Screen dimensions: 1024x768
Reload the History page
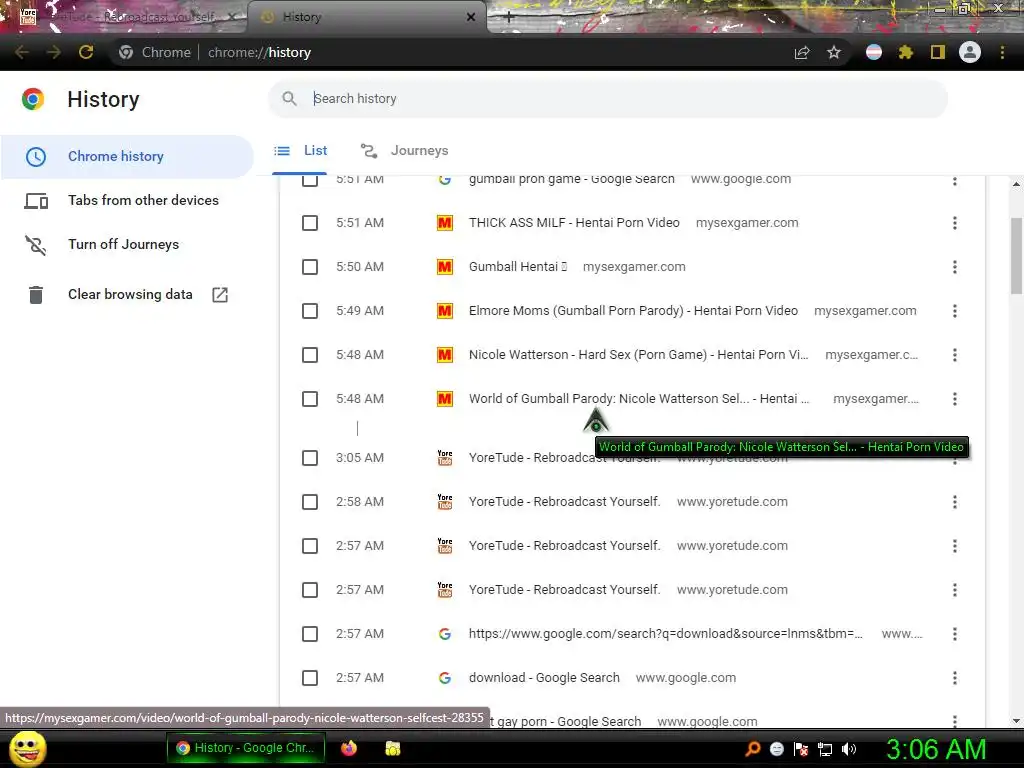coord(86,52)
